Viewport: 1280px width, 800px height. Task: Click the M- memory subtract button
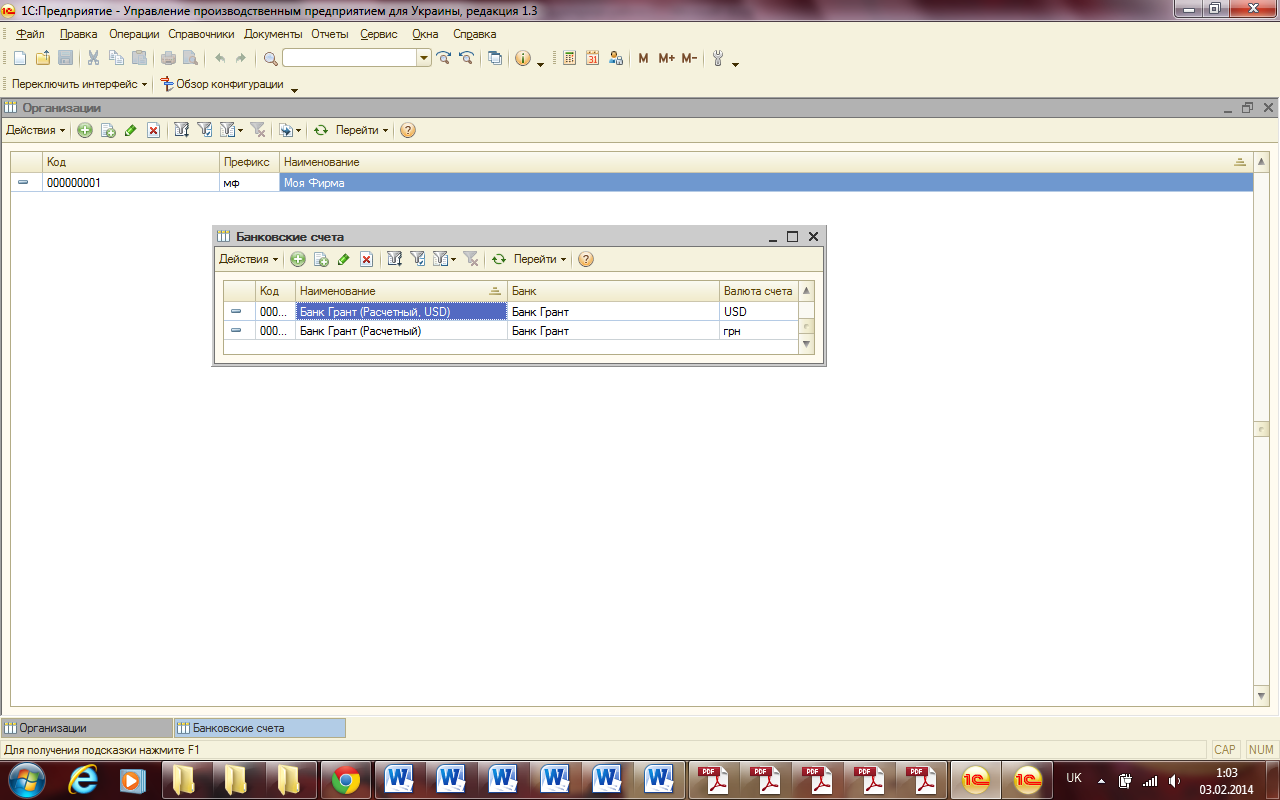pyautogui.click(x=689, y=58)
